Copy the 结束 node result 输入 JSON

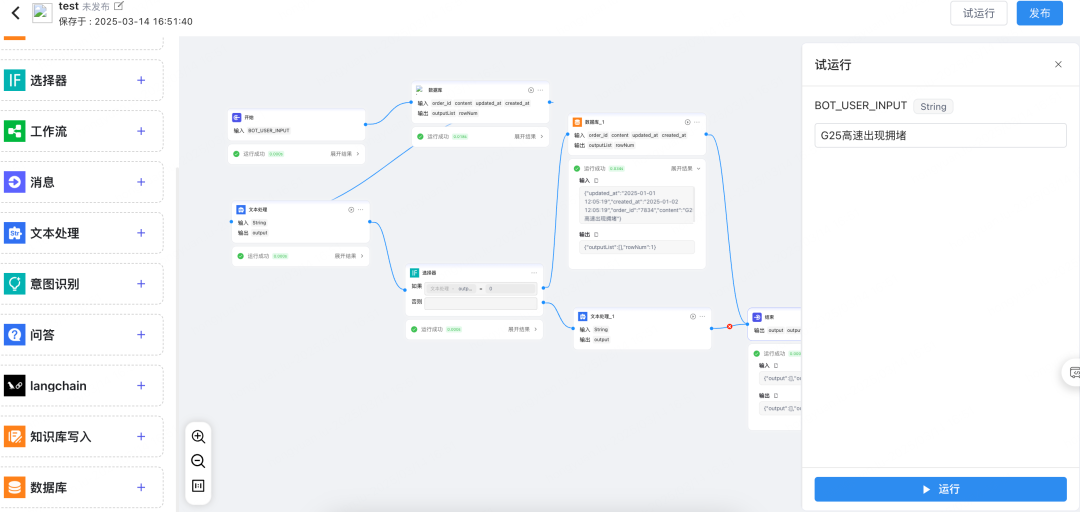[x=776, y=366]
